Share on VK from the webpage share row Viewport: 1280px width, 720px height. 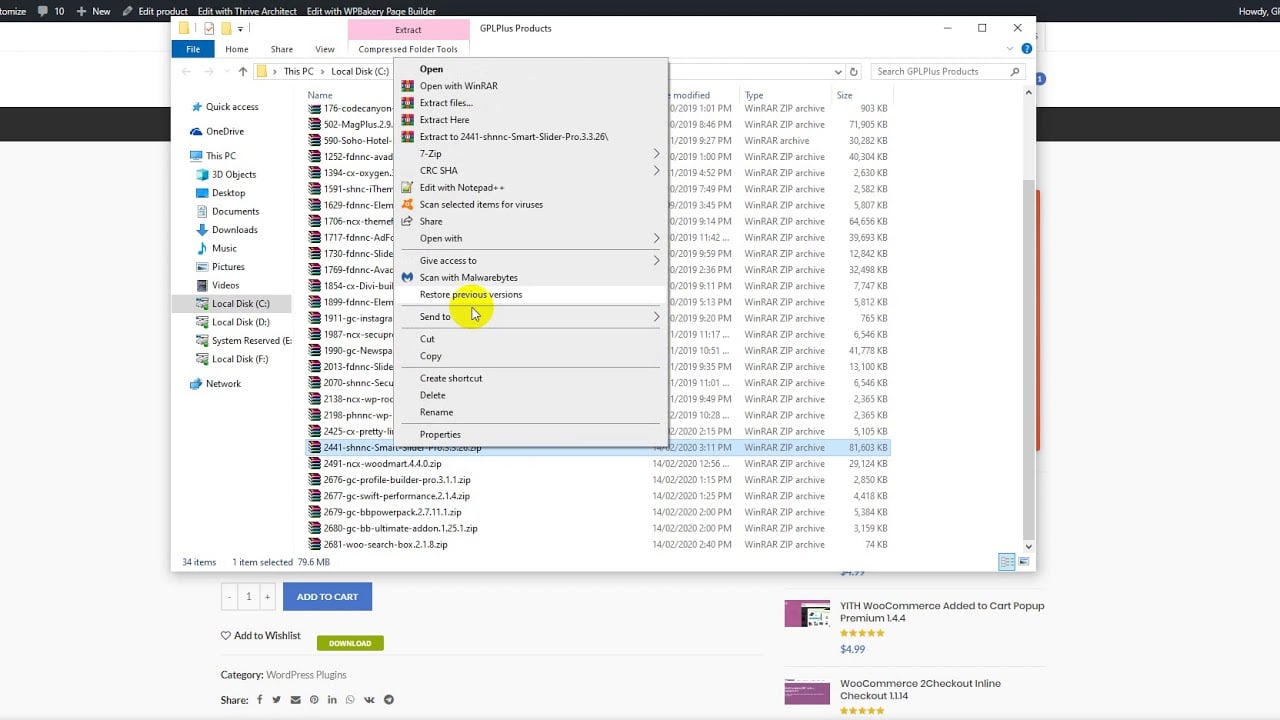click(369, 700)
